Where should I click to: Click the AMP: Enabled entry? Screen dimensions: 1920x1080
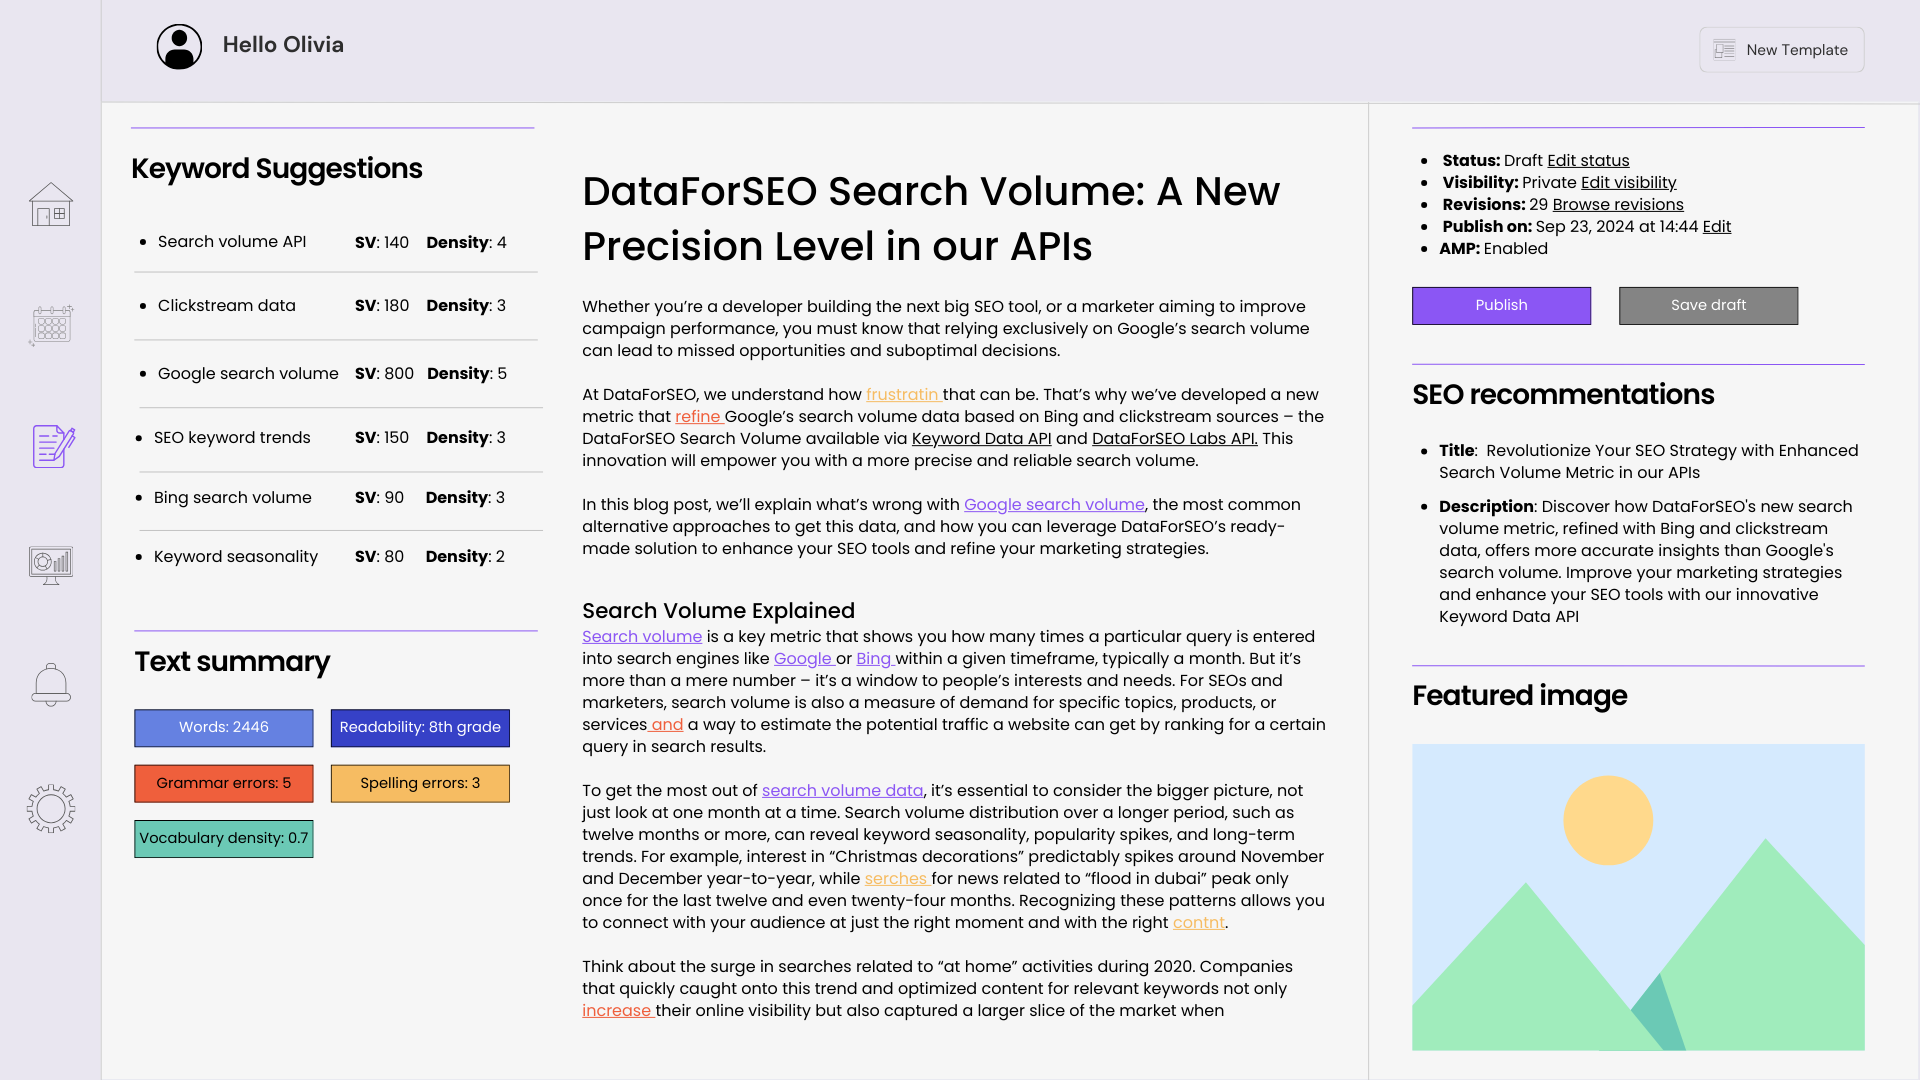point(1493,248)
